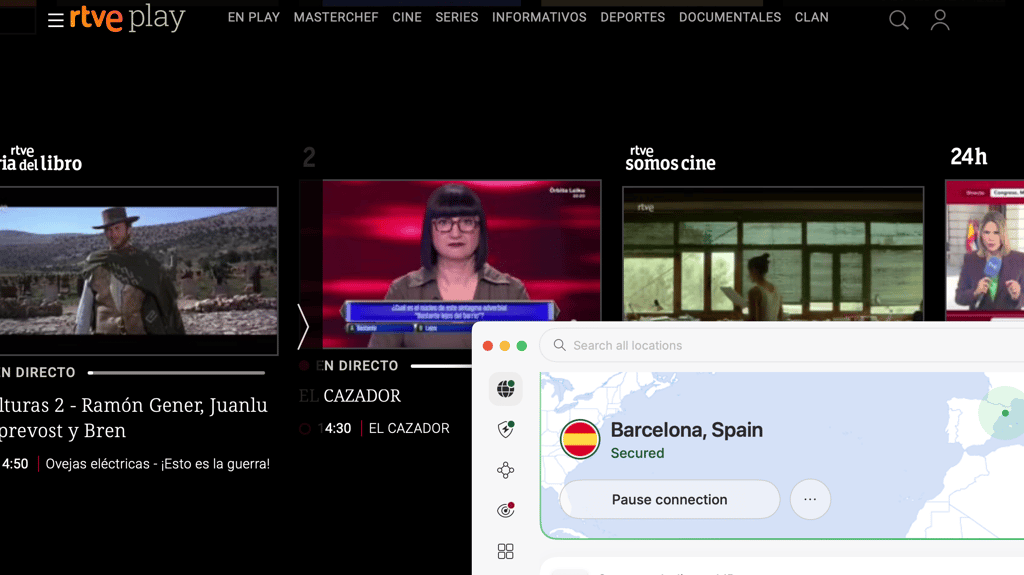
Task: Open the EN PLAY section
Action: tap(253, 18)
